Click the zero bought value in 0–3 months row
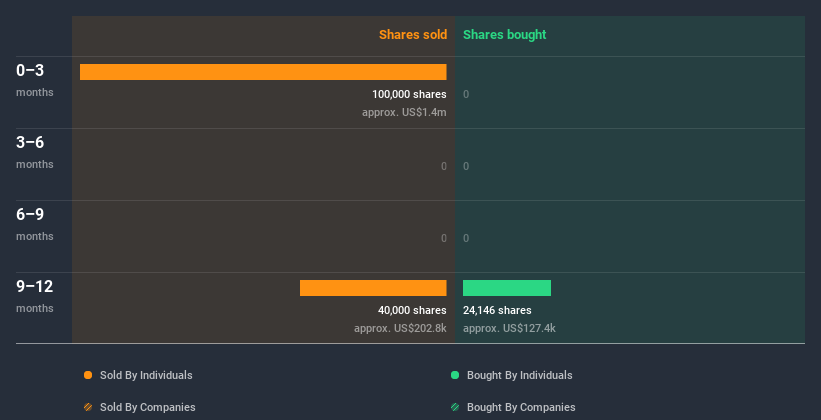This screenshot has height=420, width=821. (466, 94)
